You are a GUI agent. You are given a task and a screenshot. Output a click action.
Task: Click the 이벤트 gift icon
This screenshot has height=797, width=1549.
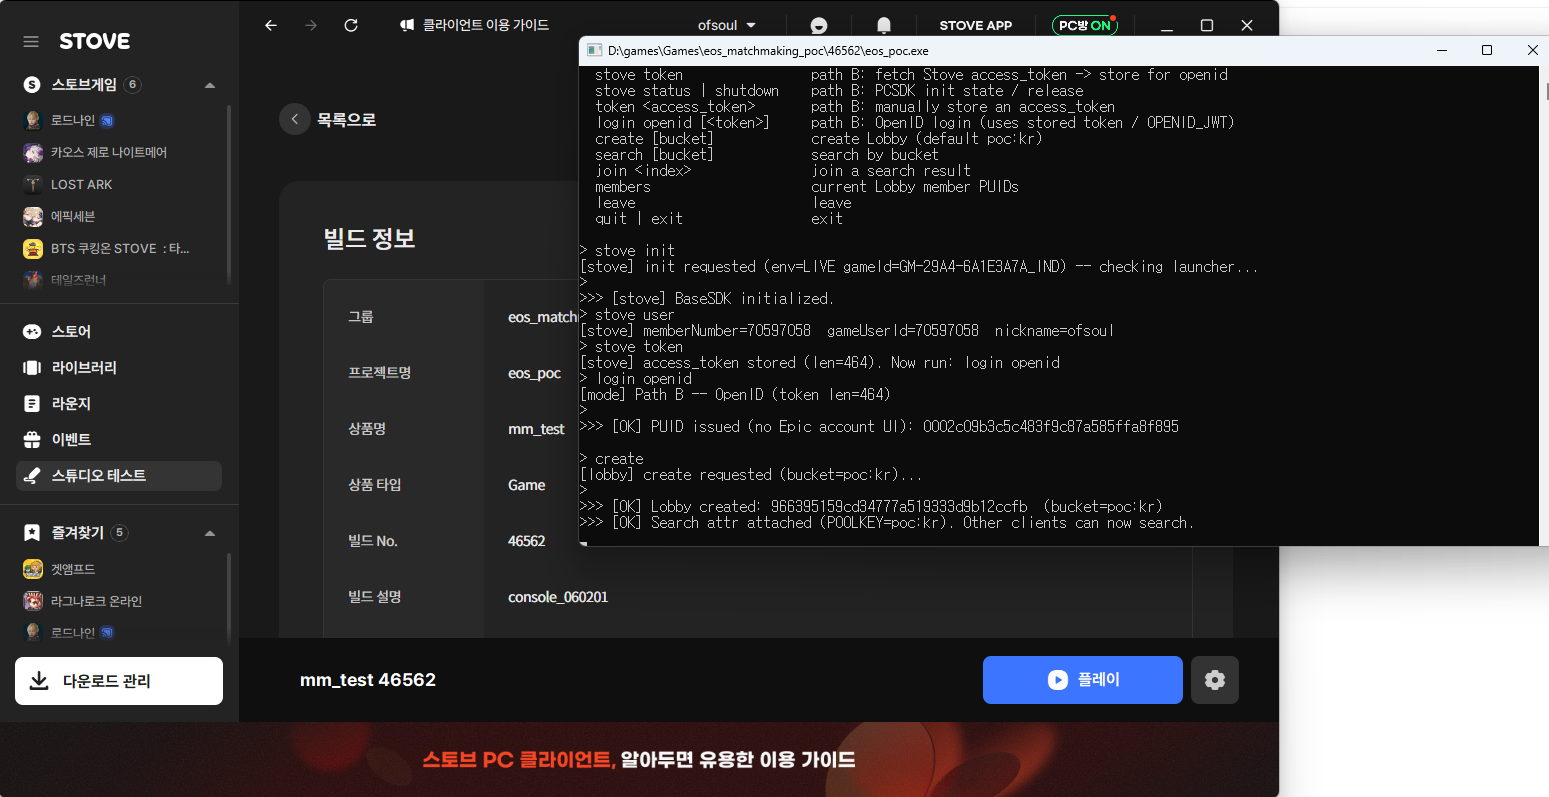pyautogui.click(x=32, y=439)
